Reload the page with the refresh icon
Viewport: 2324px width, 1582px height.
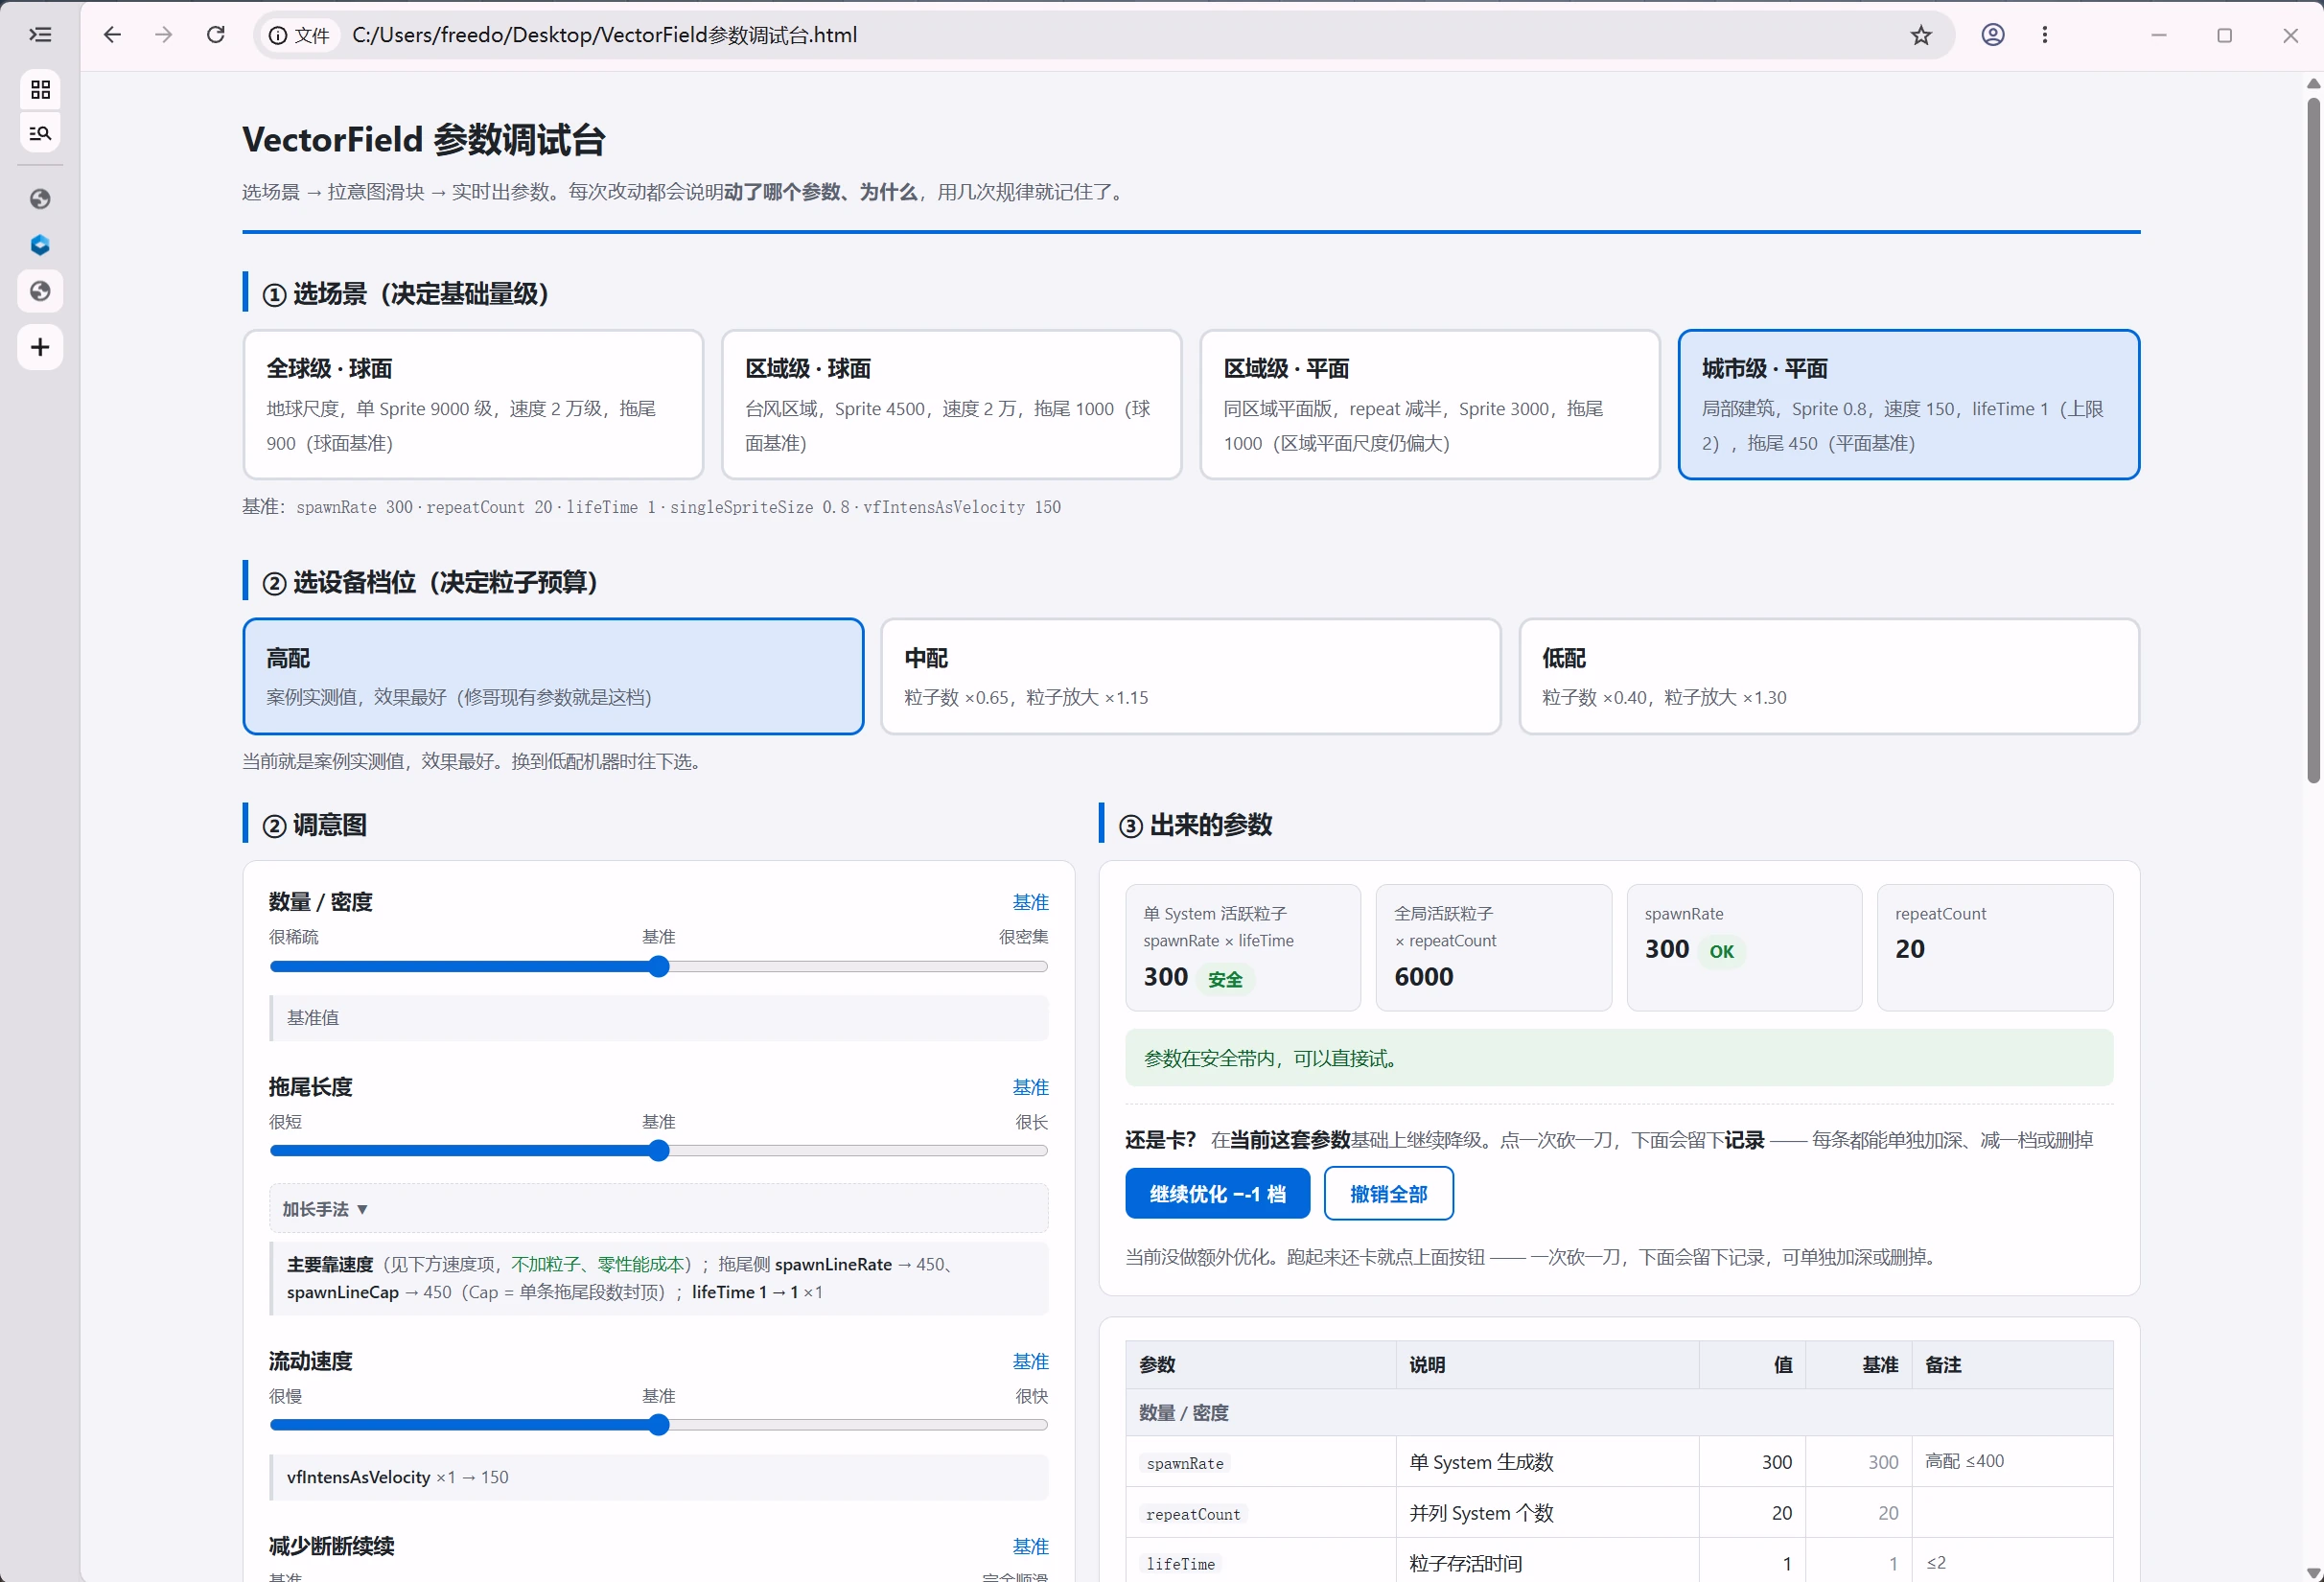coord(216,35)
